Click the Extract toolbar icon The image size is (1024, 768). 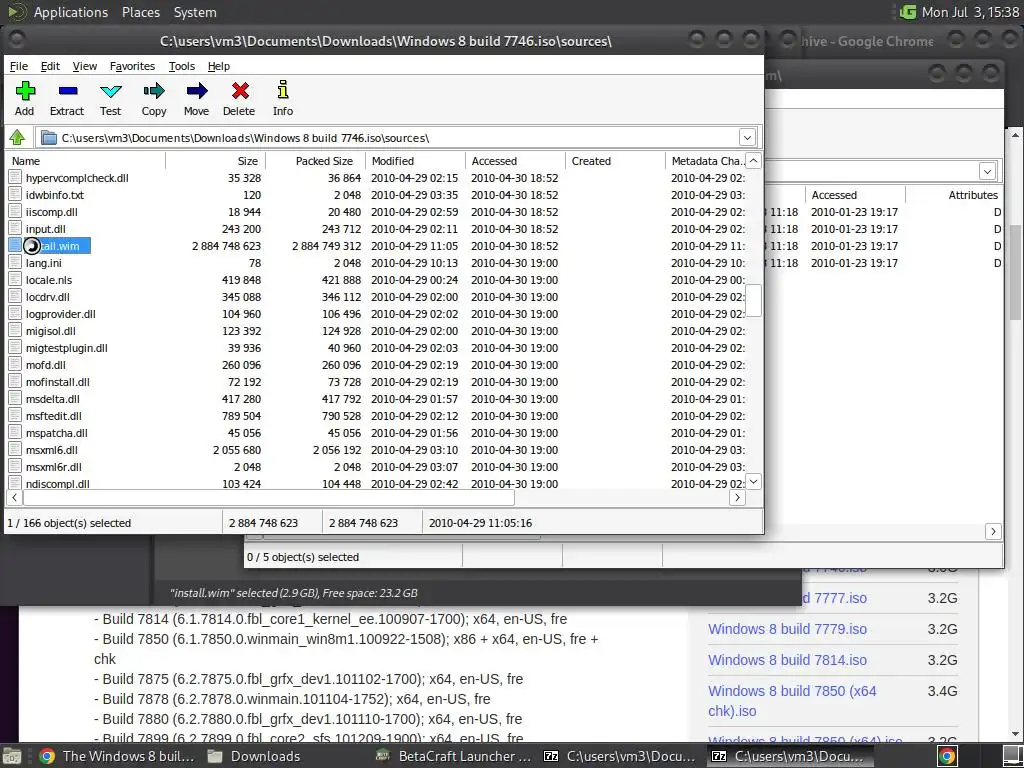pyautogui.click(x=67, y=91)
